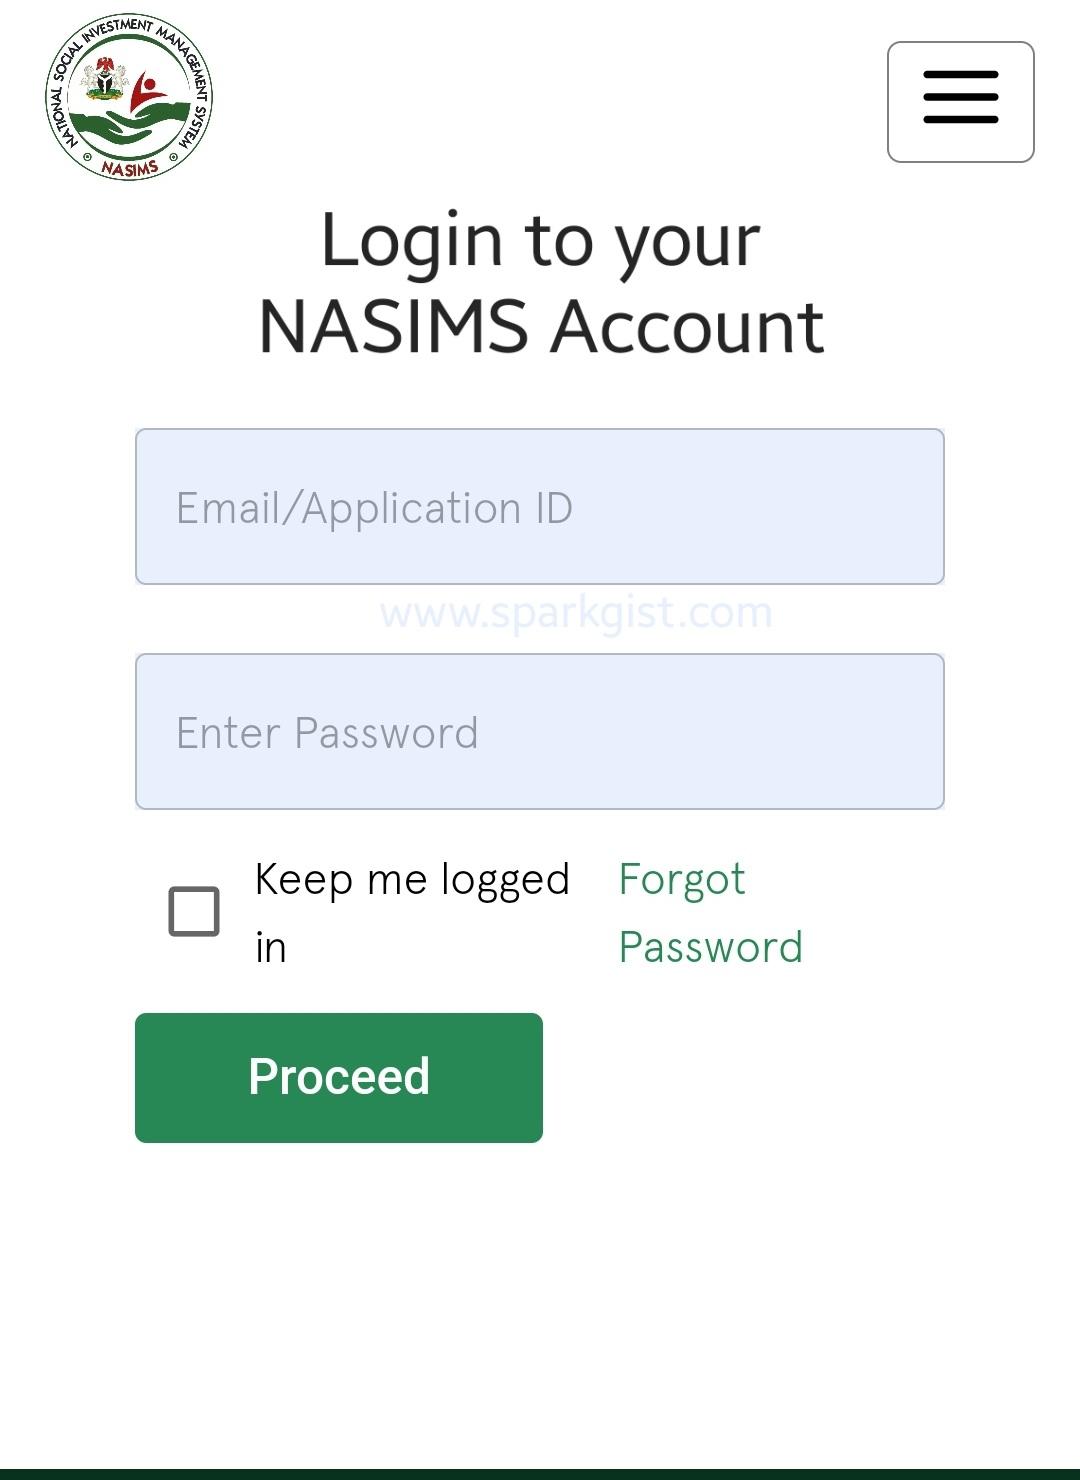Image resolution: width=1080 pixels, height=1480 pixels.
Task: Select the Login to your NASIMS Account heading
Action: tap(541, 280)
